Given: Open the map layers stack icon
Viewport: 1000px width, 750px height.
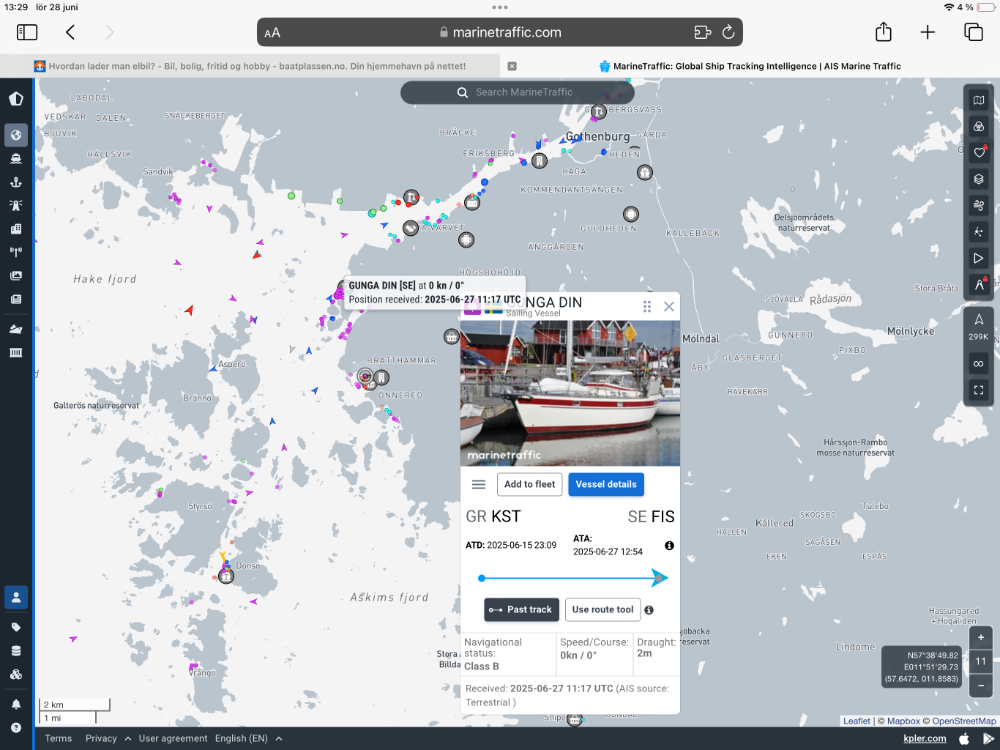Looking at the screenshot, I should (x=978, y=179).
